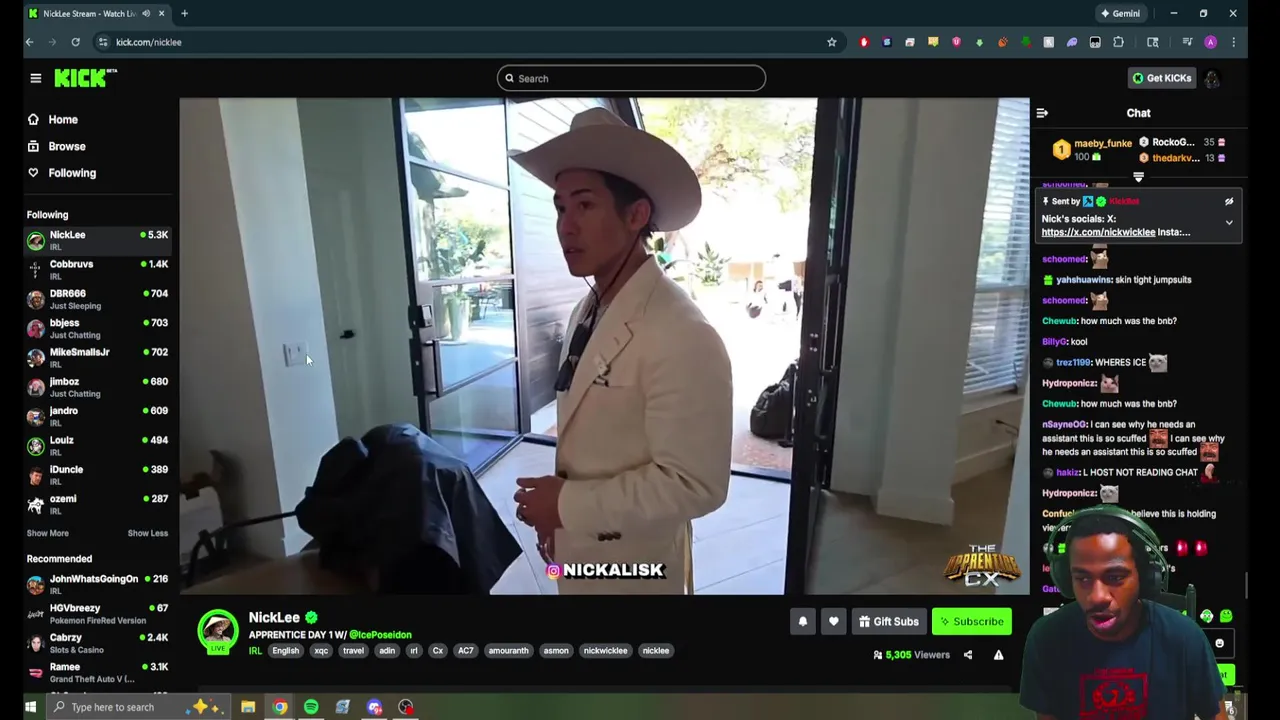The image size is (1280, 720).
Task: Click Show More under Following
Action: (47, 533)
